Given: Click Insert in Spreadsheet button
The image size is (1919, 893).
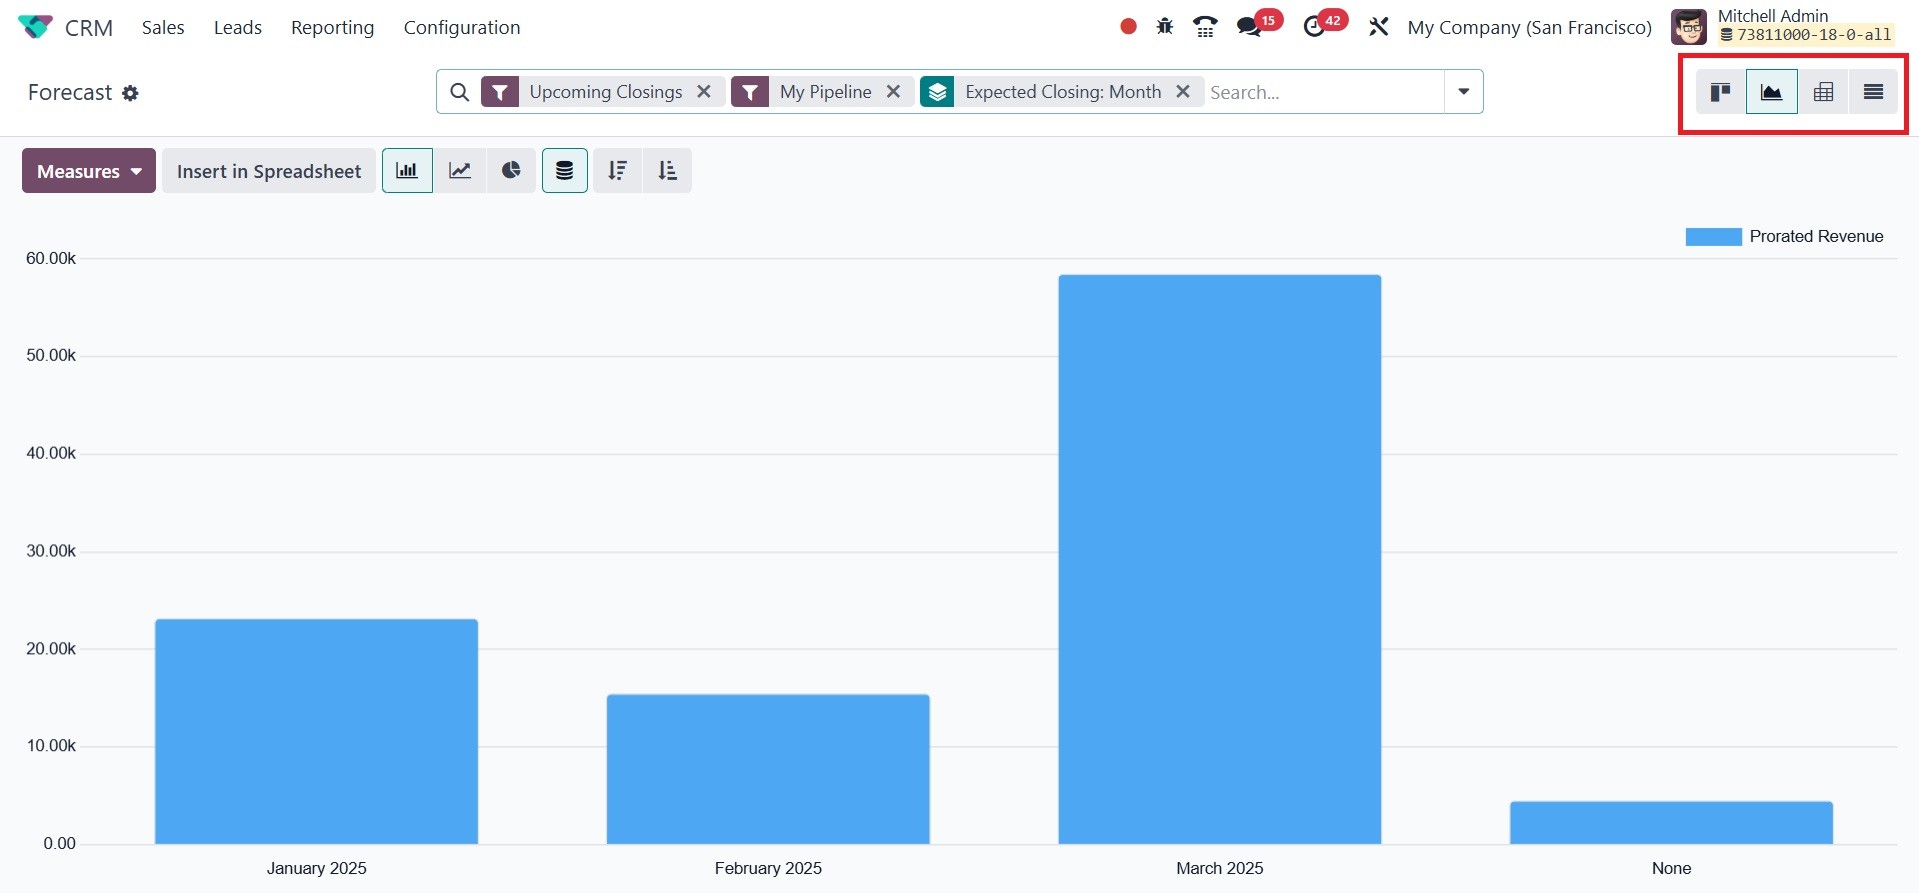Looking at the screenshot, I should click(269, 171).
